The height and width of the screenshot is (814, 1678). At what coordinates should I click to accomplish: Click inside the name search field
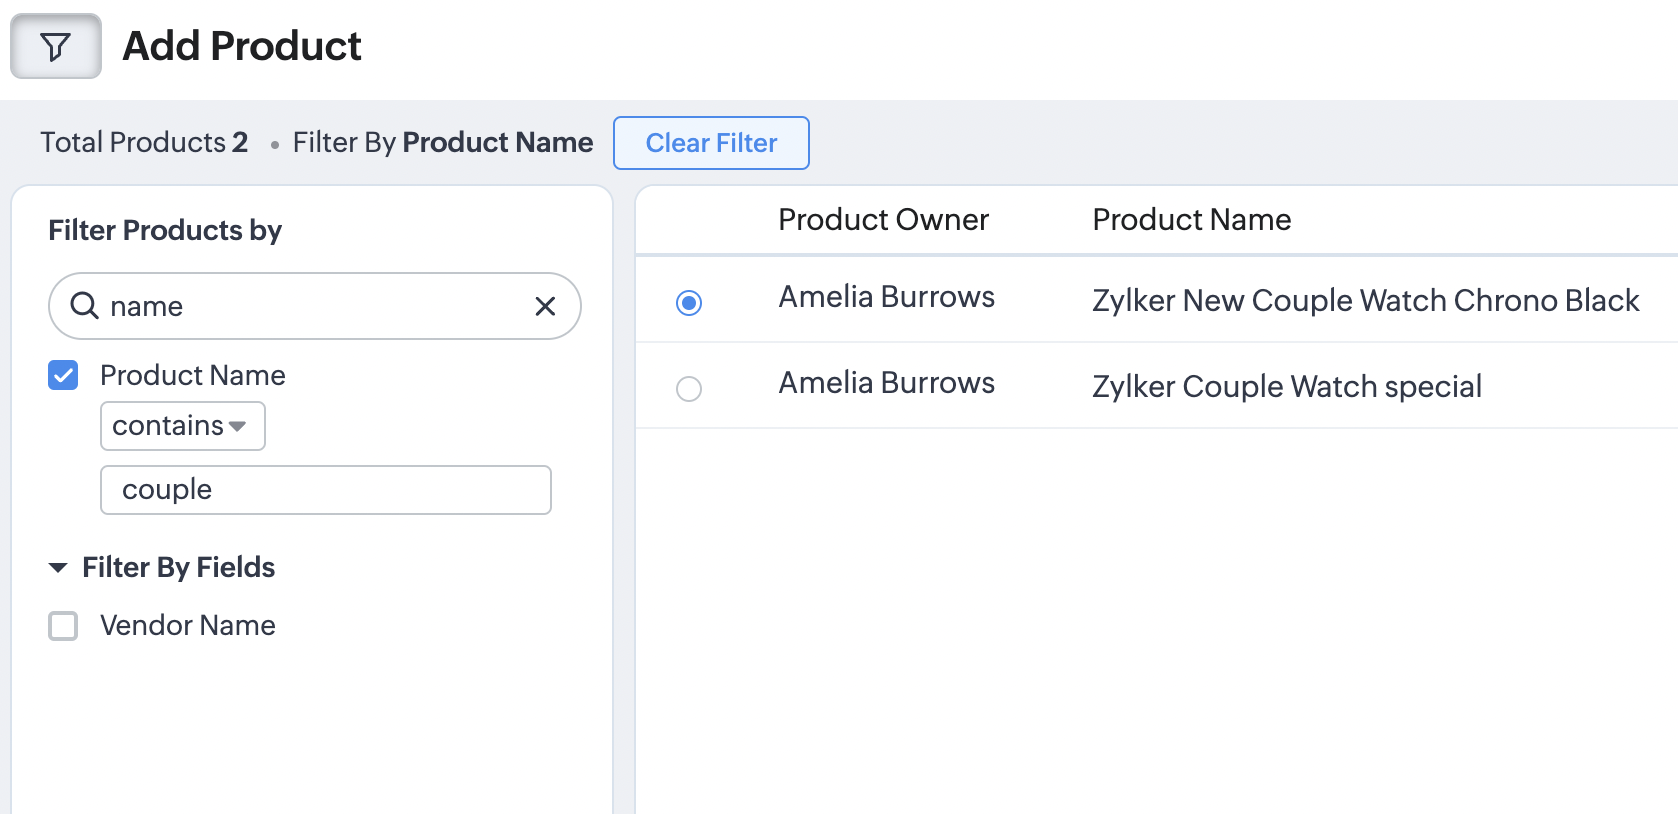pyautogui.click(x=310, y=306)
